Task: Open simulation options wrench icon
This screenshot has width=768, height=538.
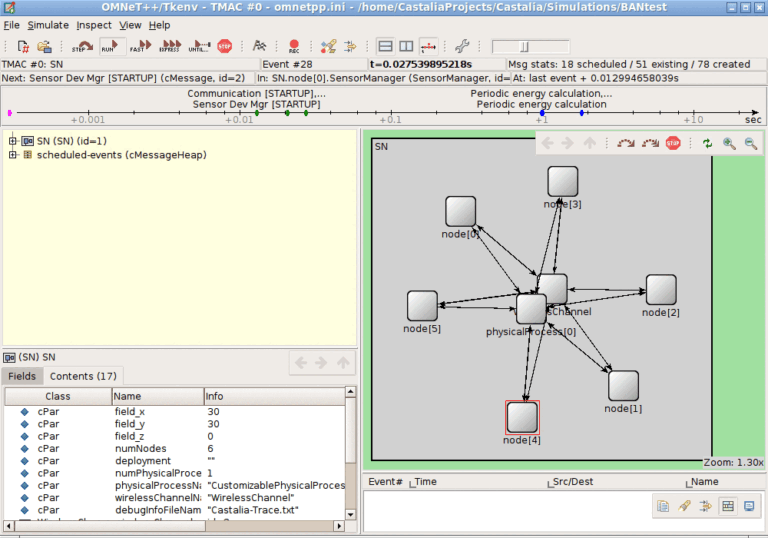Action: point(461,46)
